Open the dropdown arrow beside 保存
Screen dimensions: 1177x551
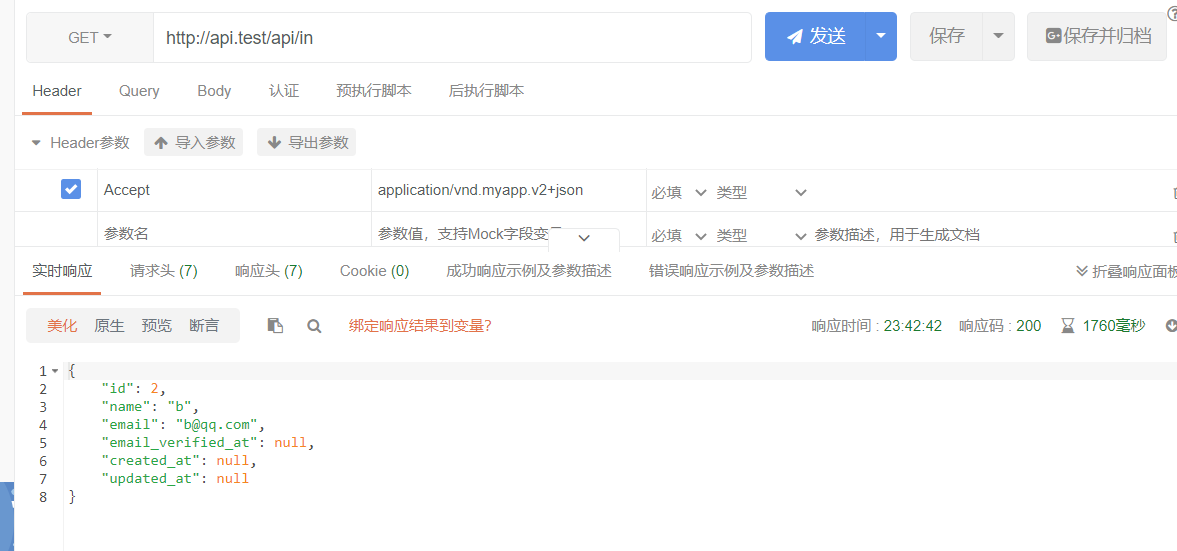click(x=998, y=36)
